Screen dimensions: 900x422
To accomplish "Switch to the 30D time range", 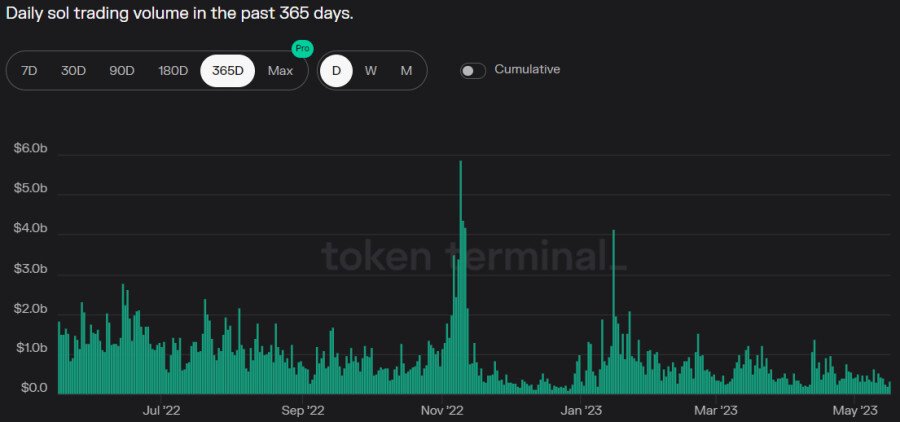I will pos(73,71).
